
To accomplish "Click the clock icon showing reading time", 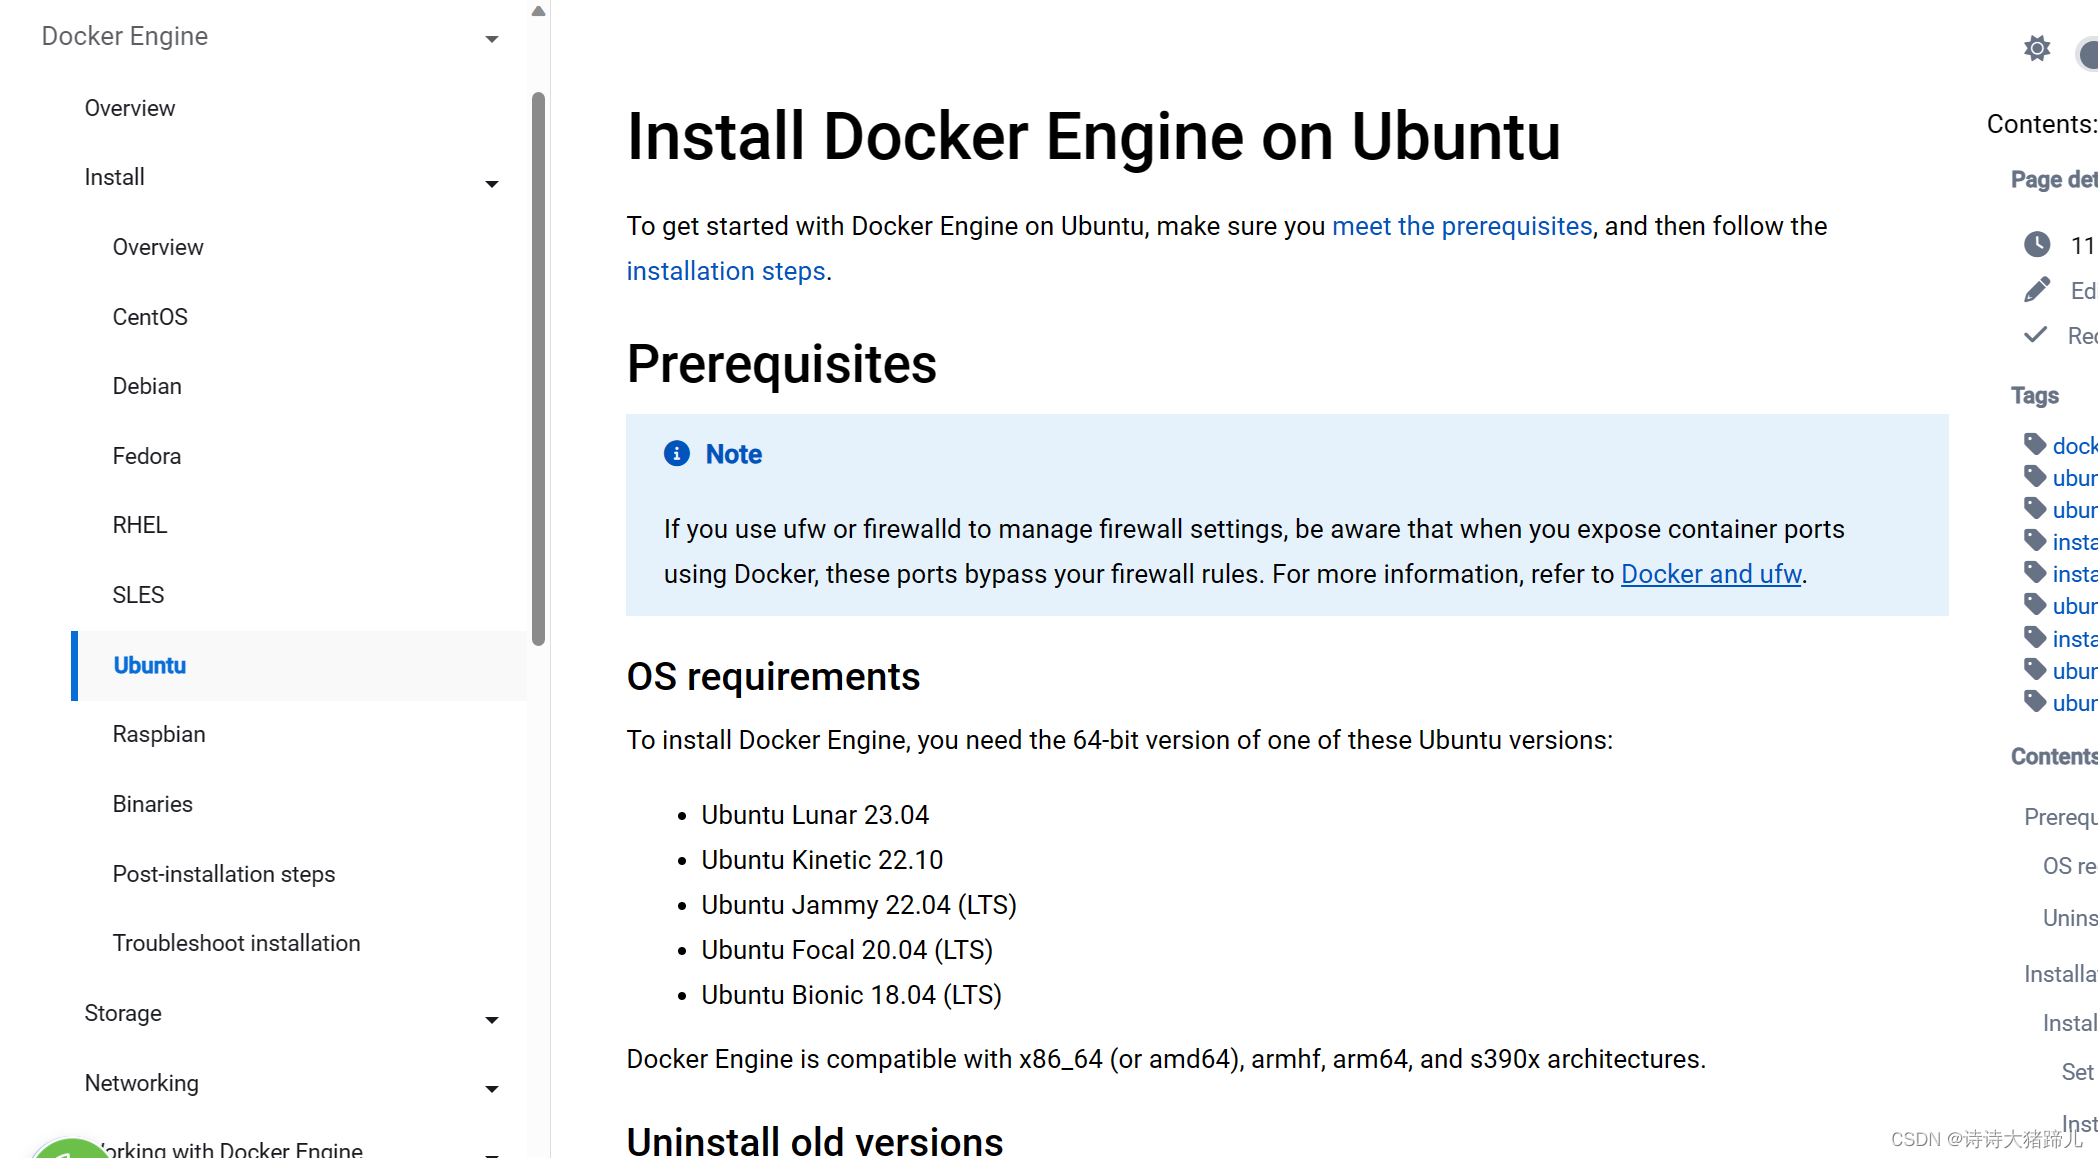I will click(2036, 245).
